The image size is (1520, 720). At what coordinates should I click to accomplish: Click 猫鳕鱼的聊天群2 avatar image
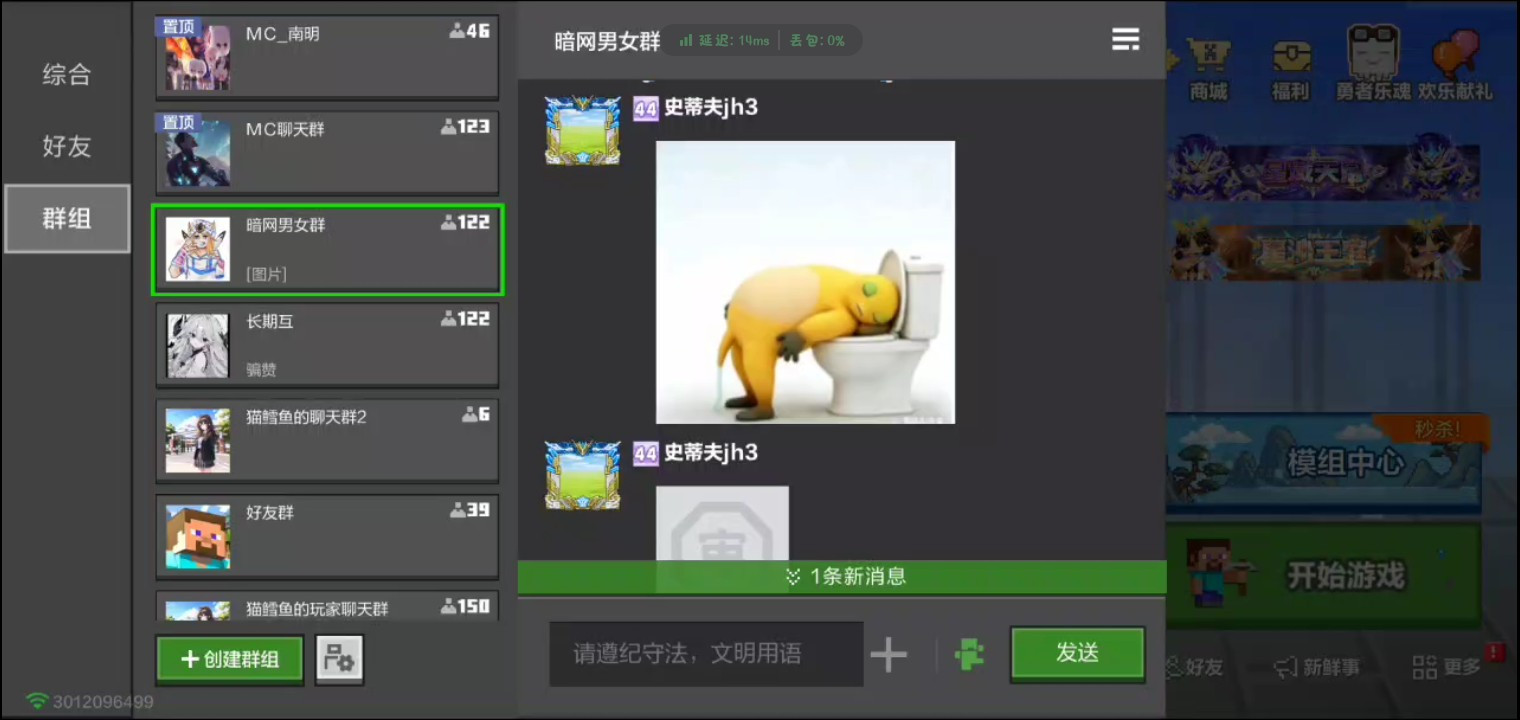tap(198, 441)
